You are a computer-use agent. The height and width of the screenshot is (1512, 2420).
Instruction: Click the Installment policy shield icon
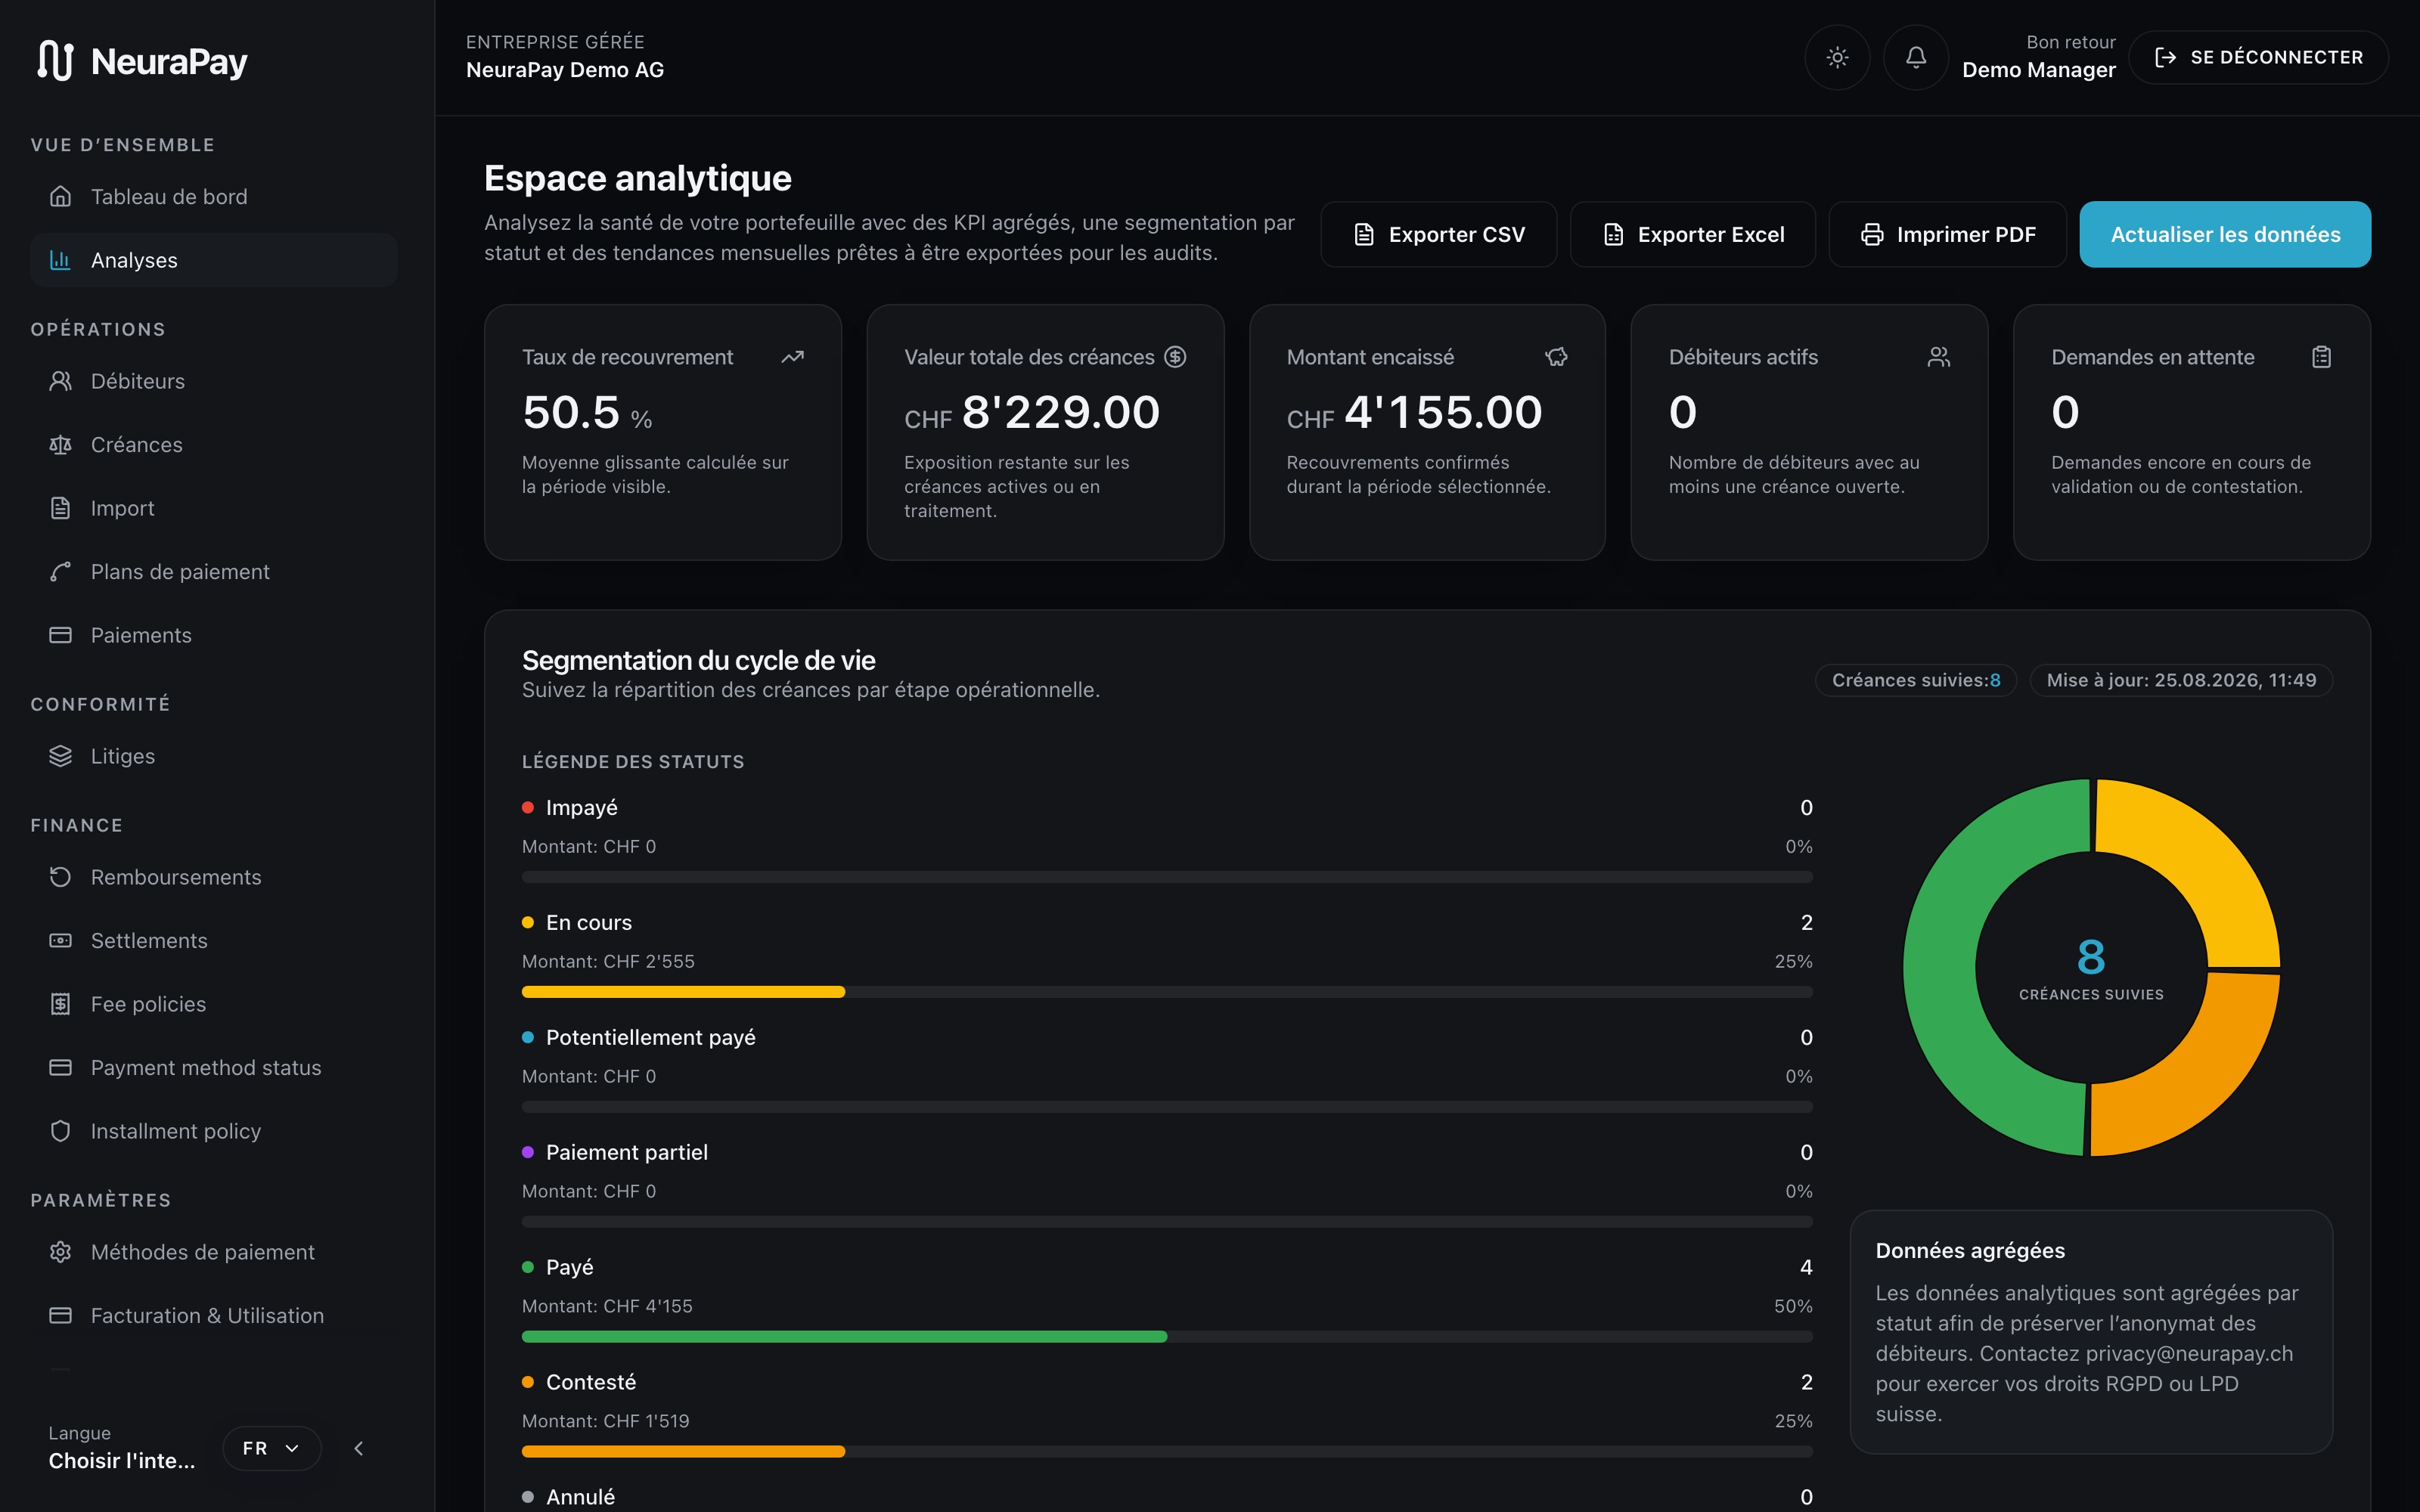(x=61, y=1131)
